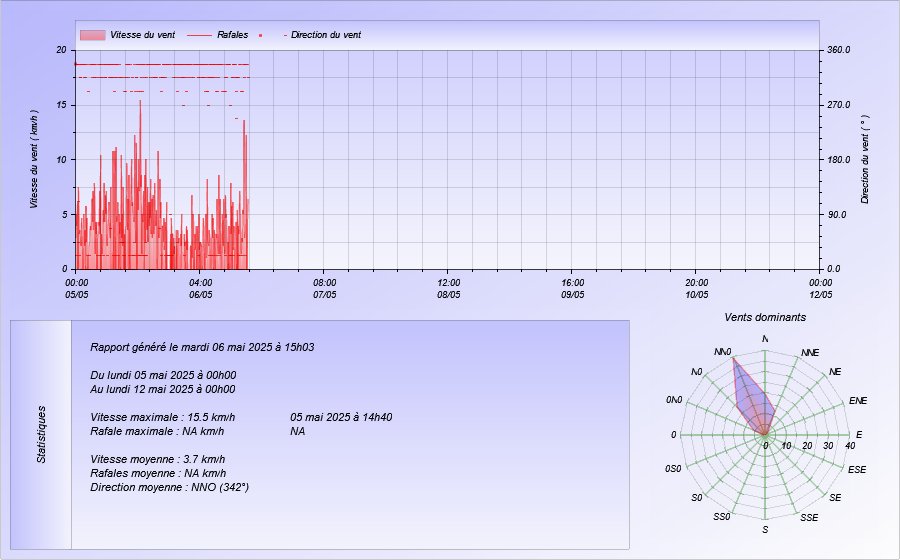This screenshot has height=560, width=900.
Task: Click the NNO label on wind rose
Action: point(723,352)
